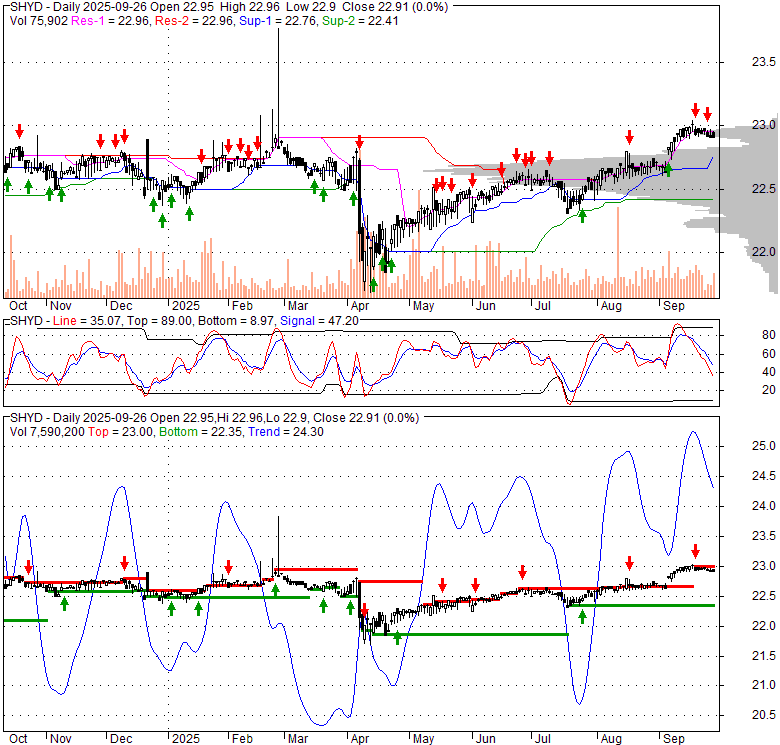Click the Vol 75,902 volume readout
Image resolution: width=780 pixels, height=745 pixels.
pyautogui.click(x=39, y=21)
